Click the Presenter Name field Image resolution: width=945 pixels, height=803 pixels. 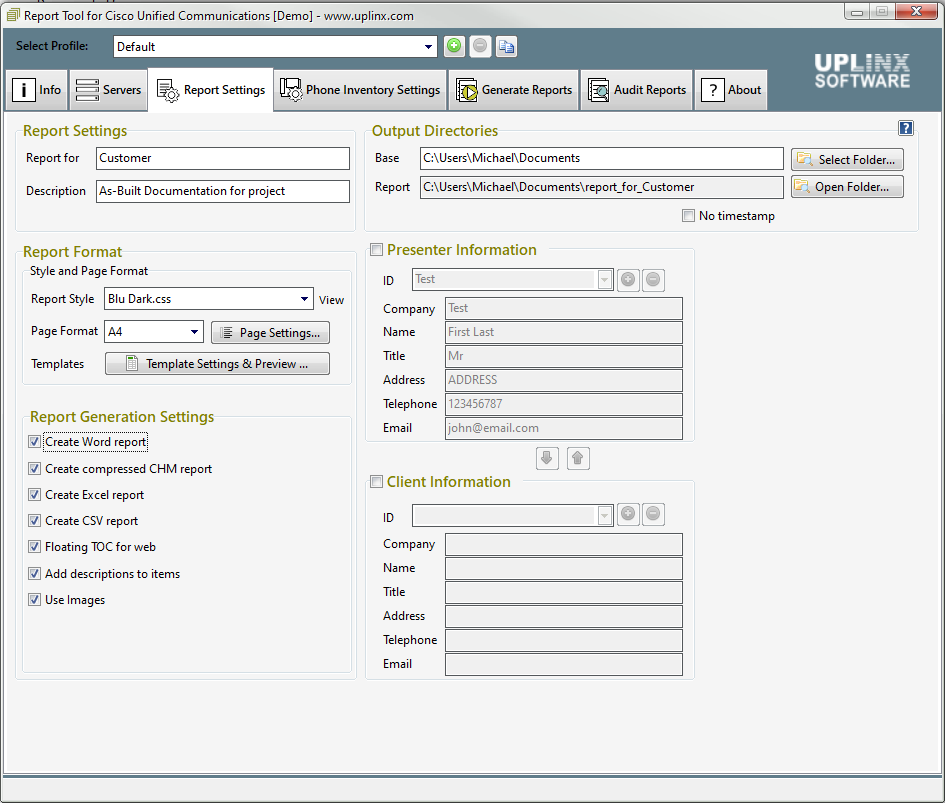(564, 332)
